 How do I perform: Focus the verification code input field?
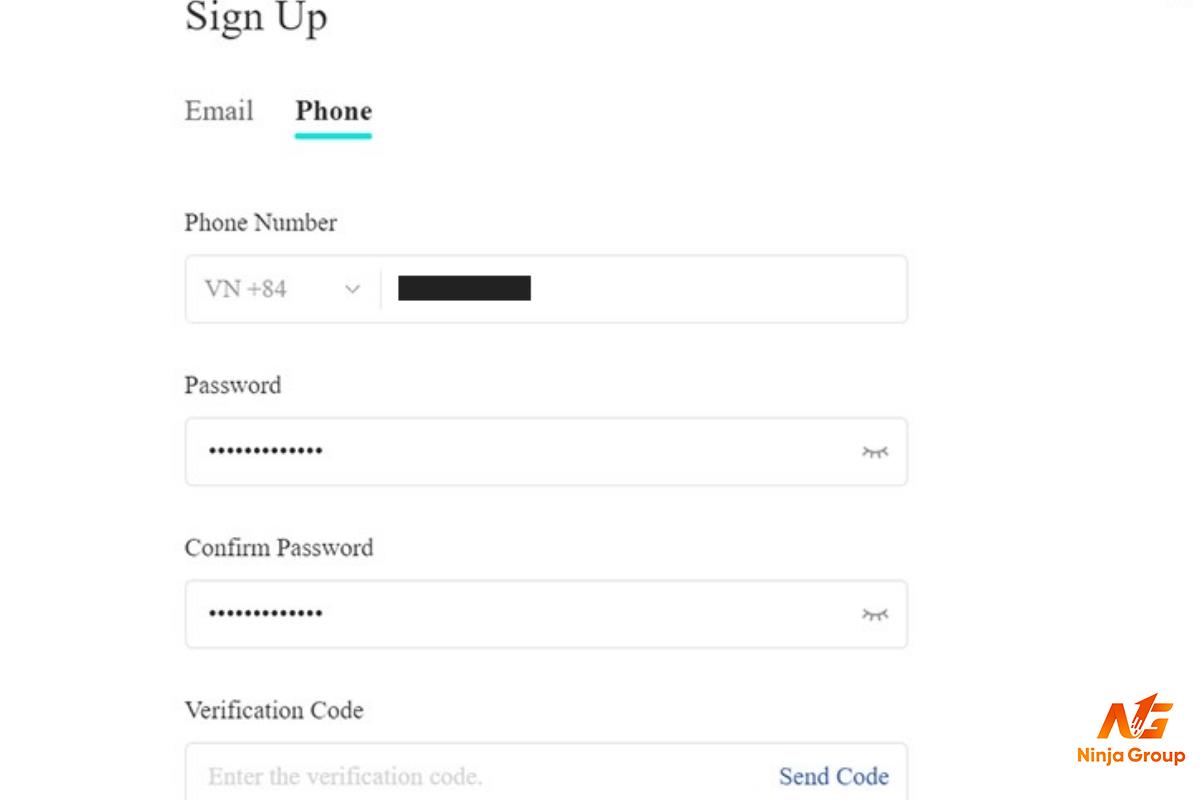pyautogui.click(x=480, y=776)
